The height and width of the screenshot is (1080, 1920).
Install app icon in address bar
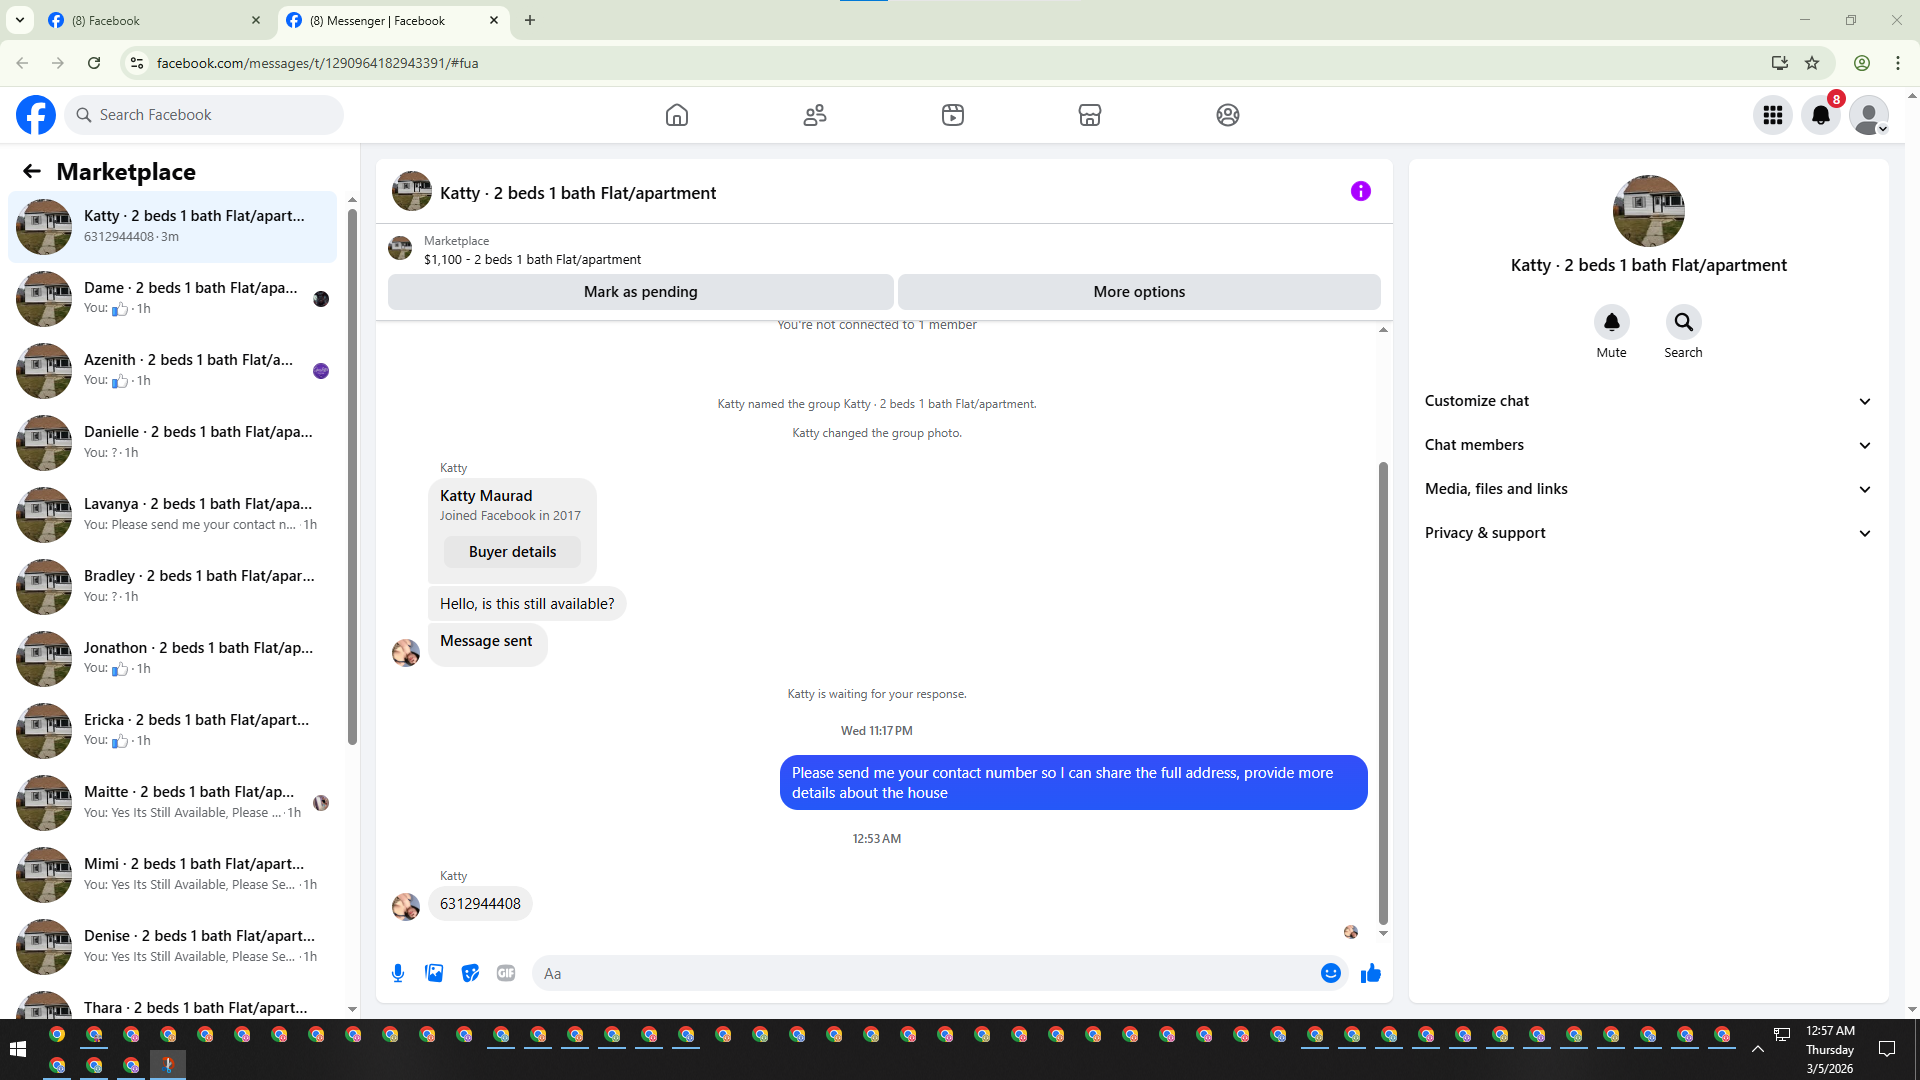(x=1780, y=63)
